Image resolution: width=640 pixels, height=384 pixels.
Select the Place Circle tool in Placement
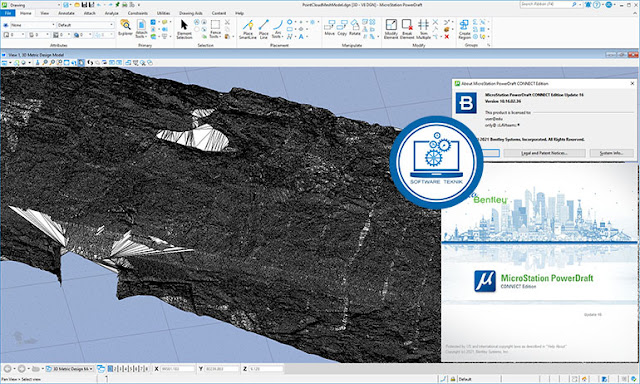(x=289, y=22)
